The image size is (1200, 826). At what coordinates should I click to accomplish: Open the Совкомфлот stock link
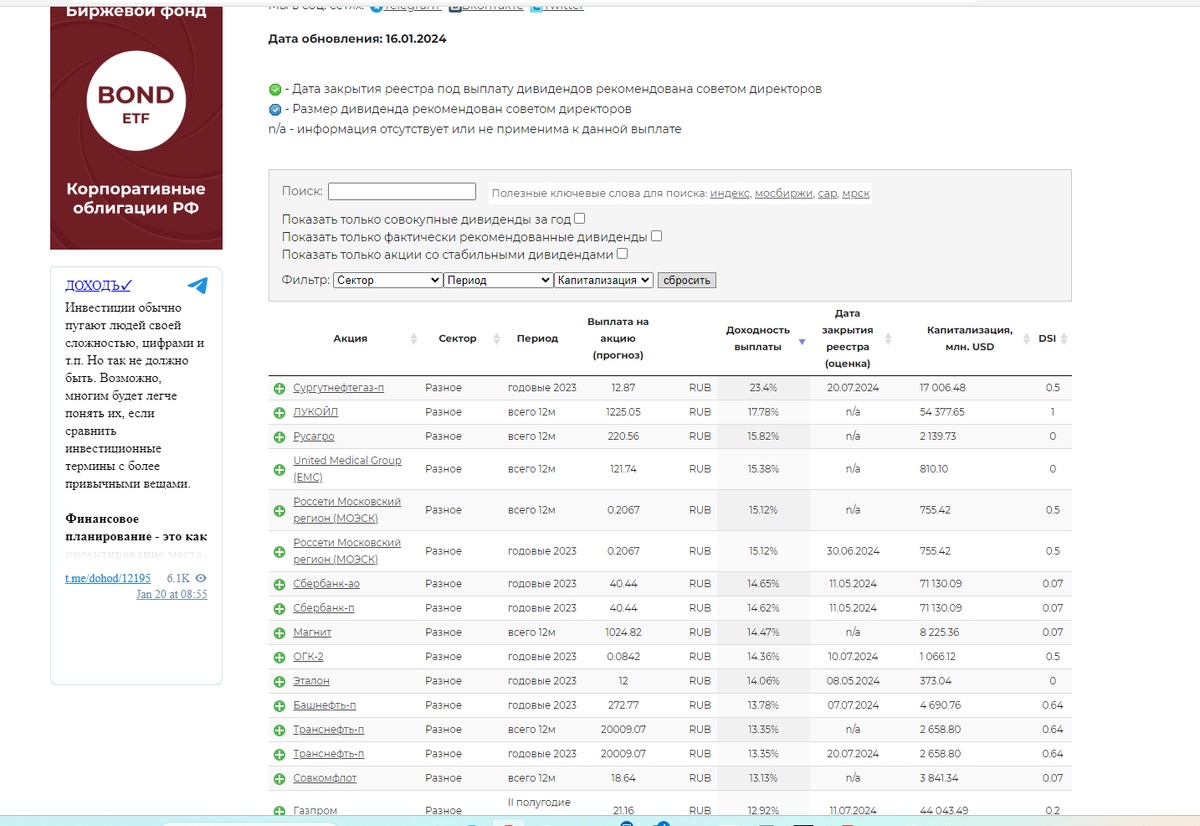(x=325, y=779)
